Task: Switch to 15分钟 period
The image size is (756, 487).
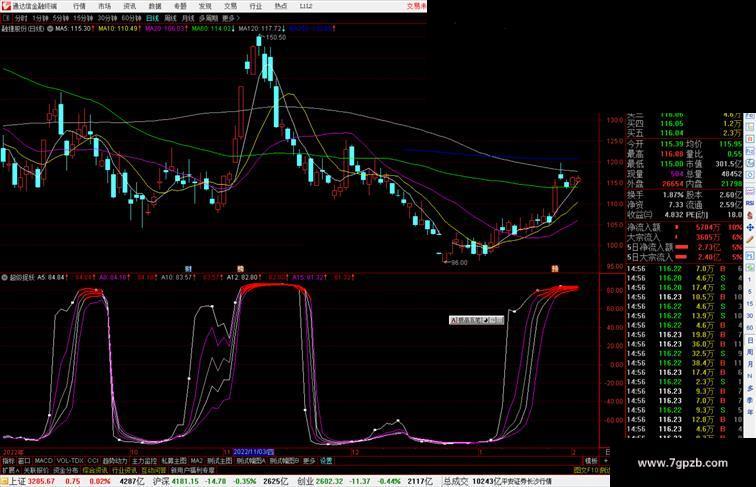Action: (83, 18)
